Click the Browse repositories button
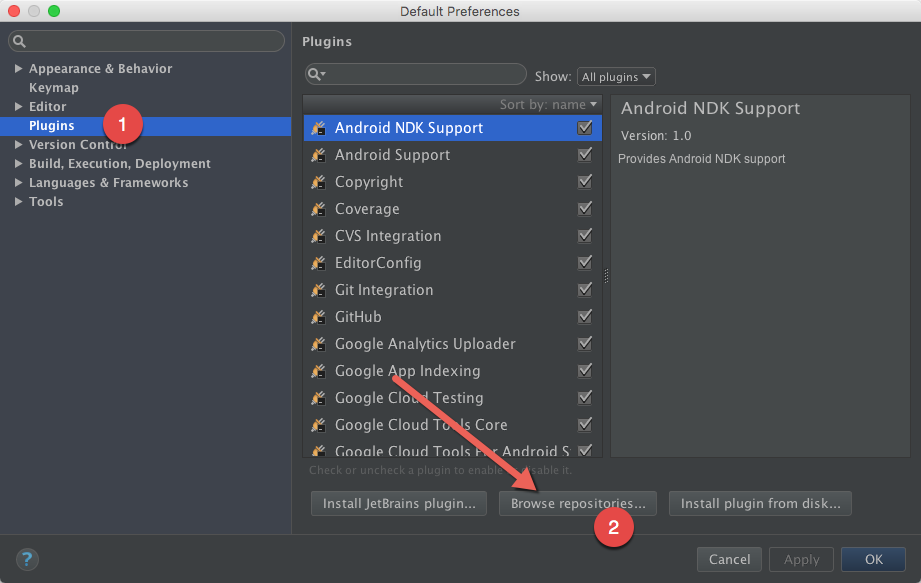This screenshot has height=583, width=921. click(577, 503)
